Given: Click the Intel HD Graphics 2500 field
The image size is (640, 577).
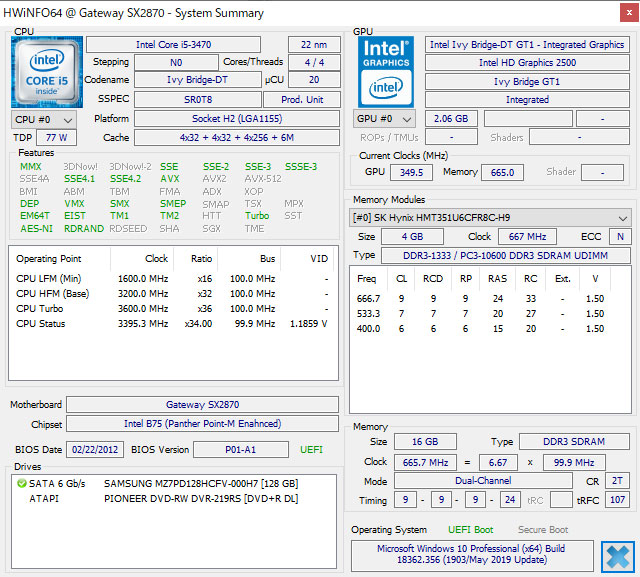Looking at the screenshot, I should (527, 62).
